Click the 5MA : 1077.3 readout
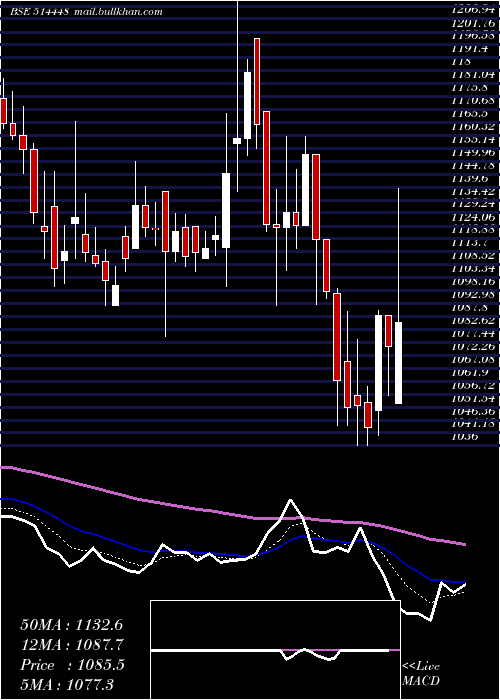This screenshot has width=500, height=700. pyautogui.click(x=67, y=684)
